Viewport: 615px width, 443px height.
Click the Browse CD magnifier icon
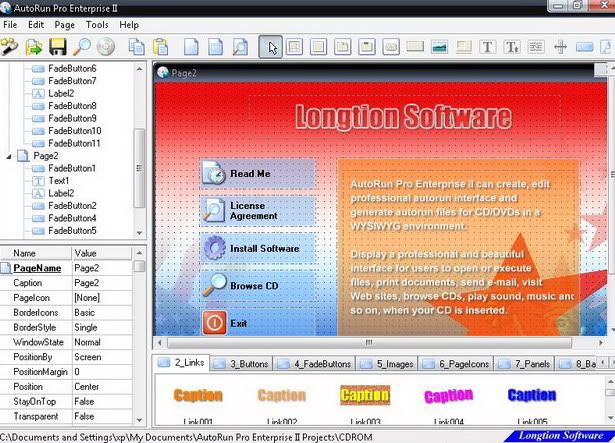tap(215, 285)
